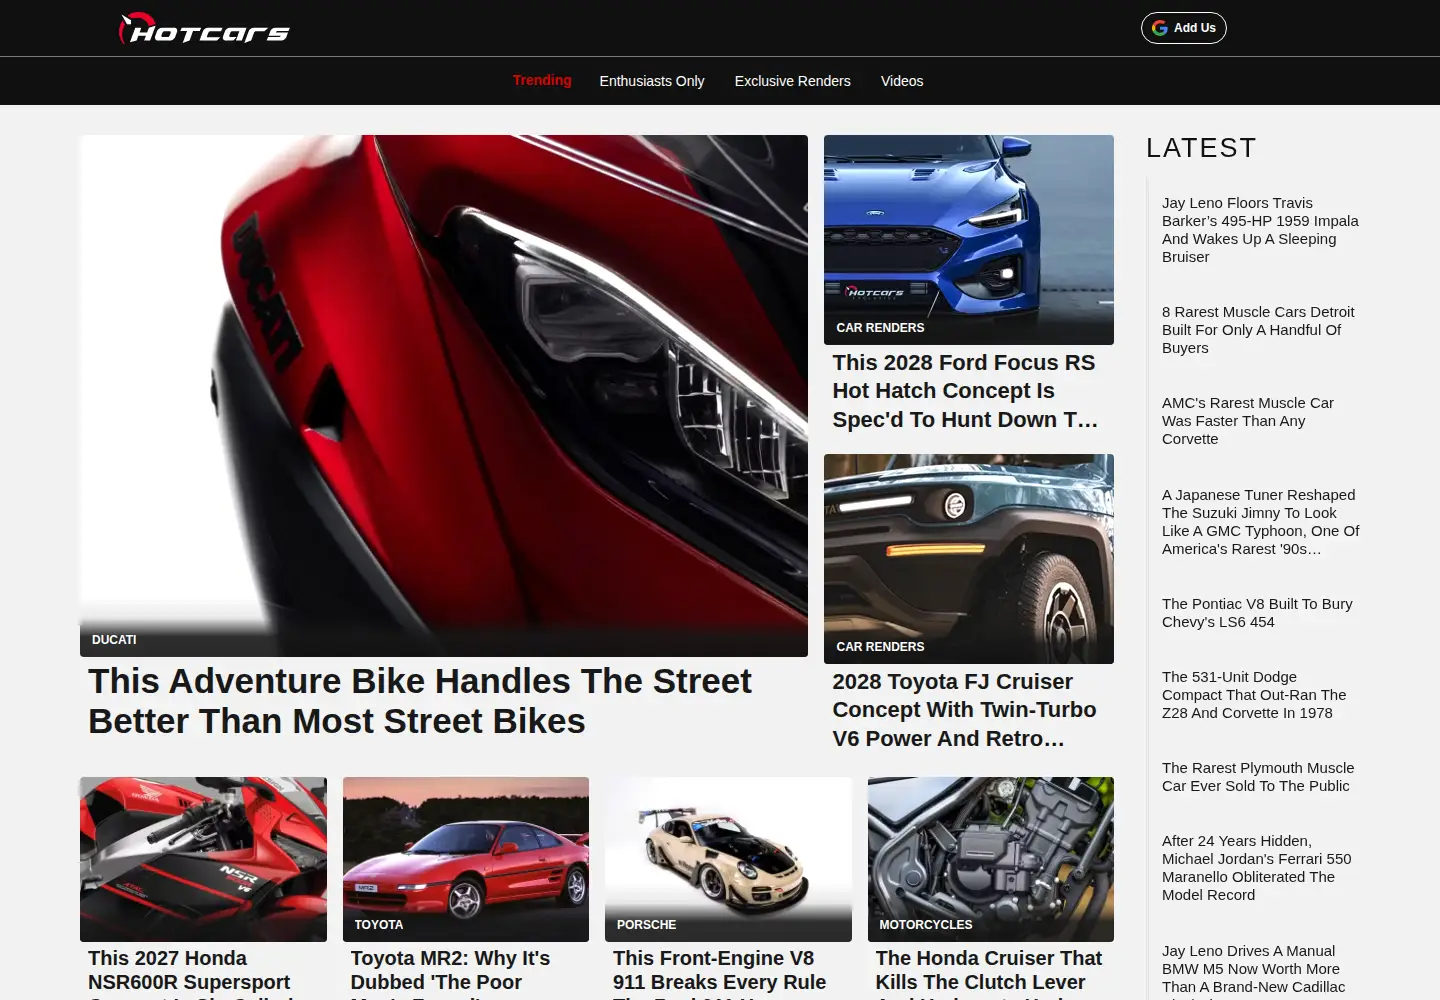Click CAR RENDERS tag on Ford Focus image
The width and height of the screenshot is (1440, 1000).
880,328
